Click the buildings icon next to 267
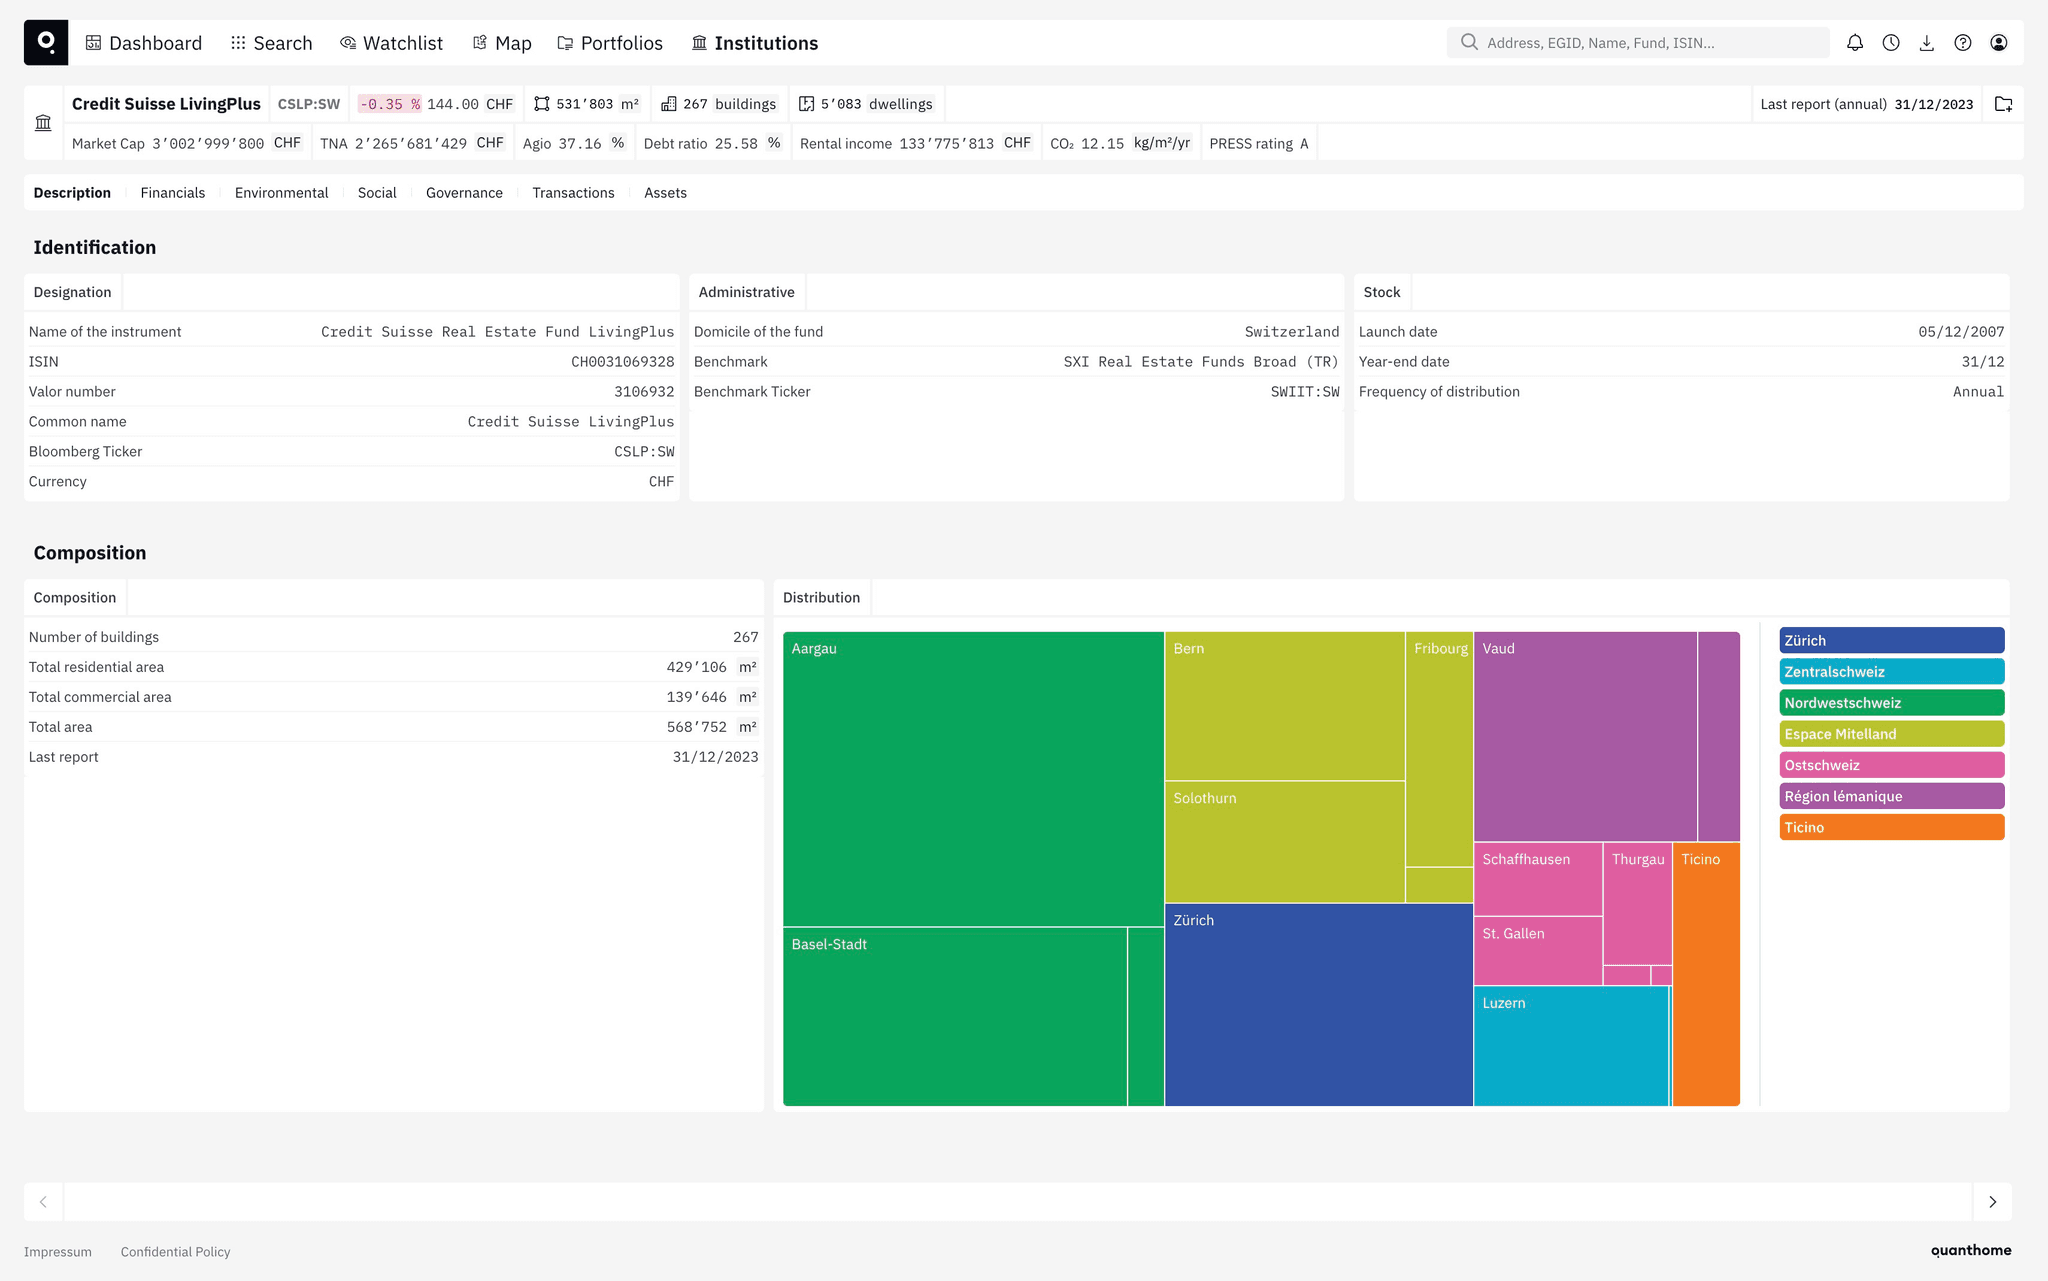 [x=669, y=104]
